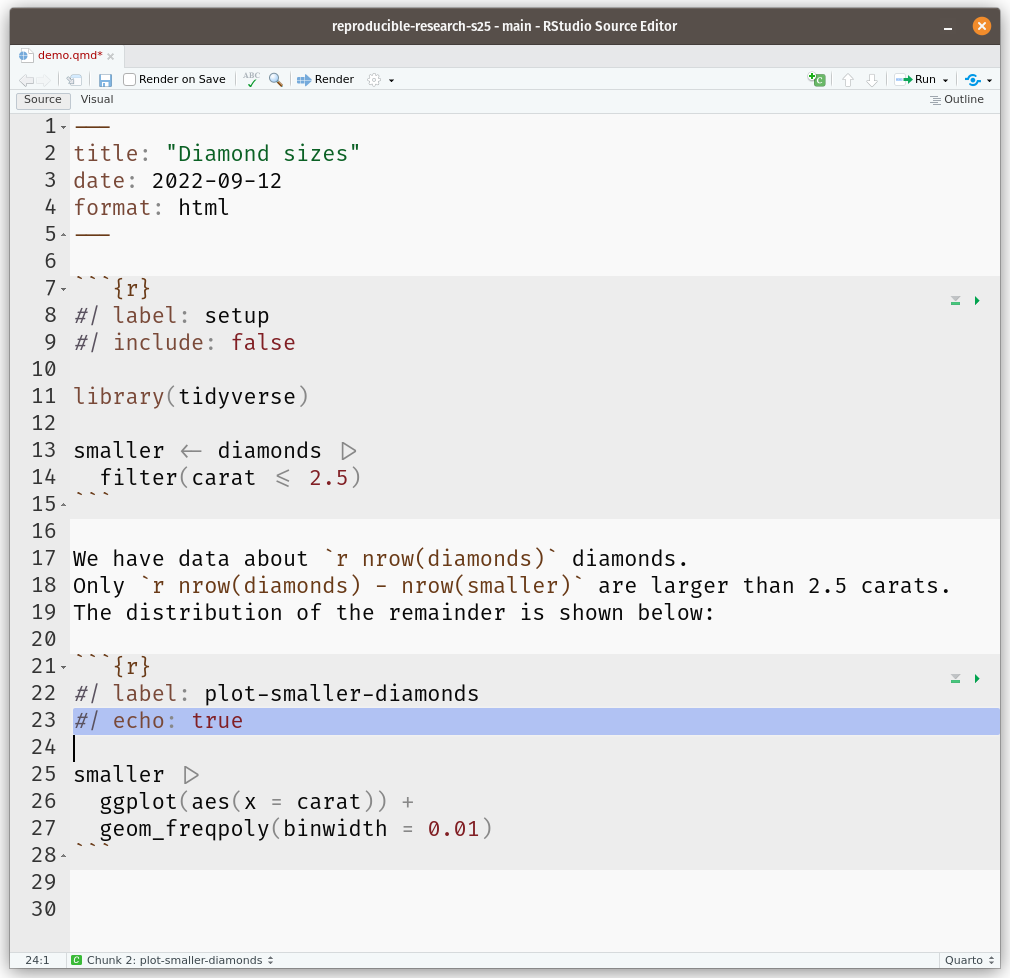The width and height of the screenshot is (1010, 978).
Task: Expand the Run dropdown arrow
Action: tap(945, 80)
